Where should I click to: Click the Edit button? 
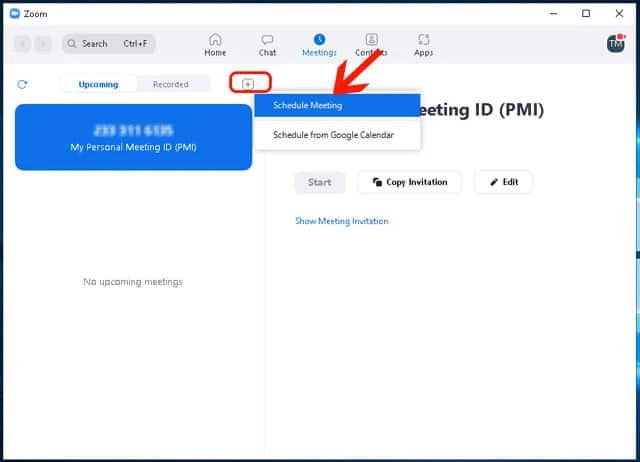click(x=503, y=182)
